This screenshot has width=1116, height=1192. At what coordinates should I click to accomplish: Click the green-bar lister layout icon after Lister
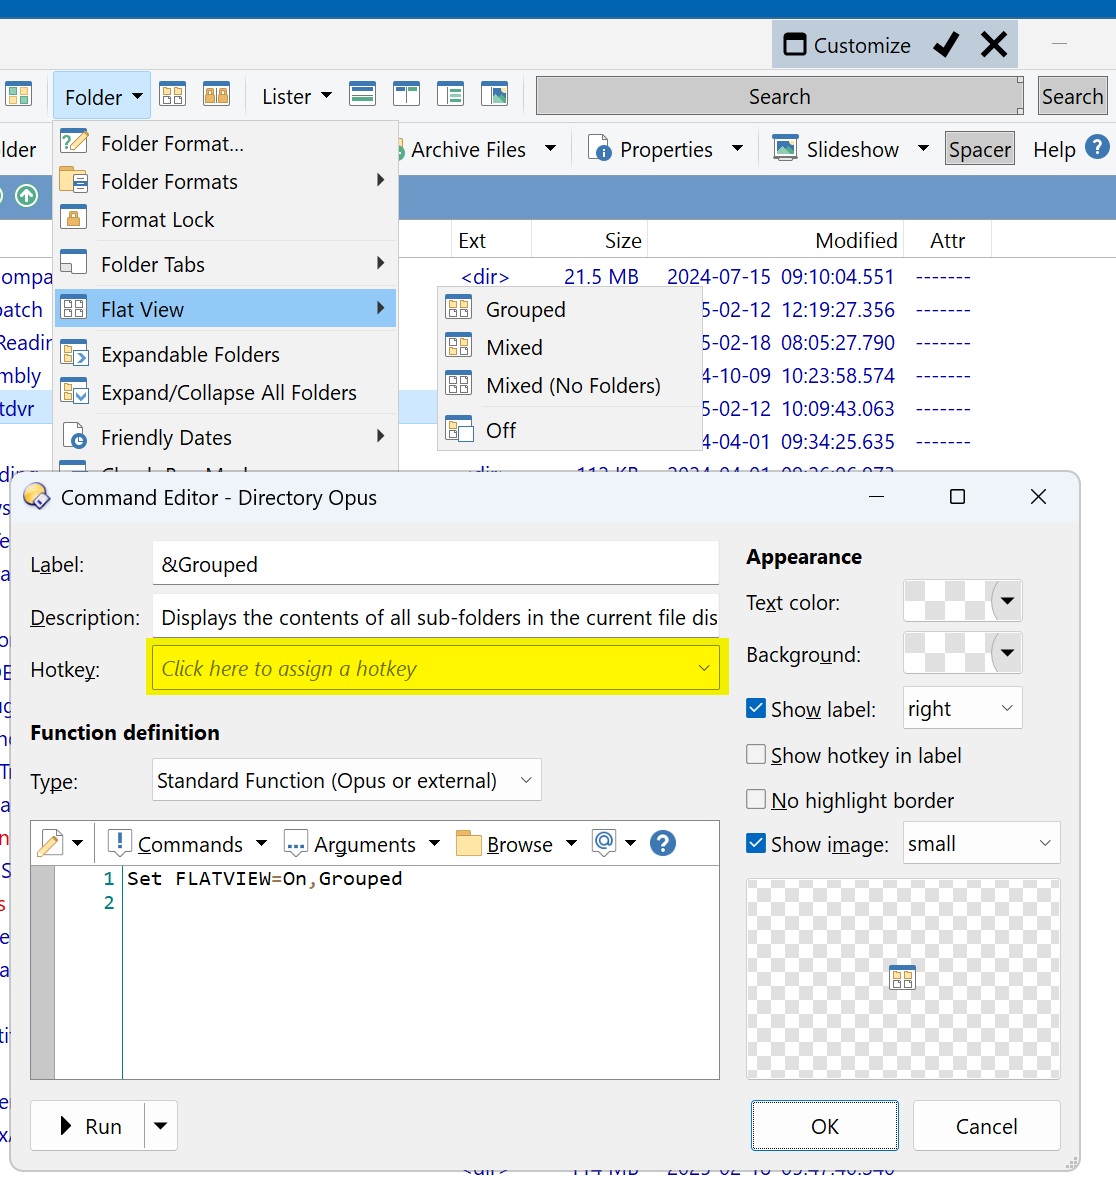coord(363,95)
